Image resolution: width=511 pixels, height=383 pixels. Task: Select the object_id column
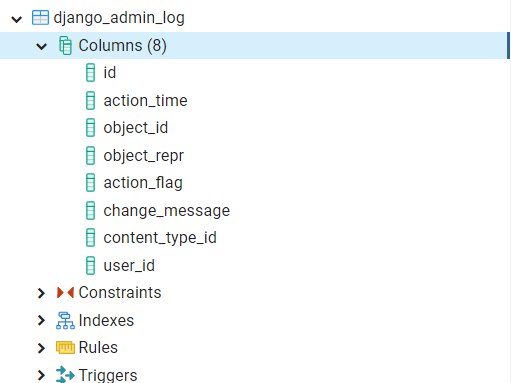(x=136, y=128)
